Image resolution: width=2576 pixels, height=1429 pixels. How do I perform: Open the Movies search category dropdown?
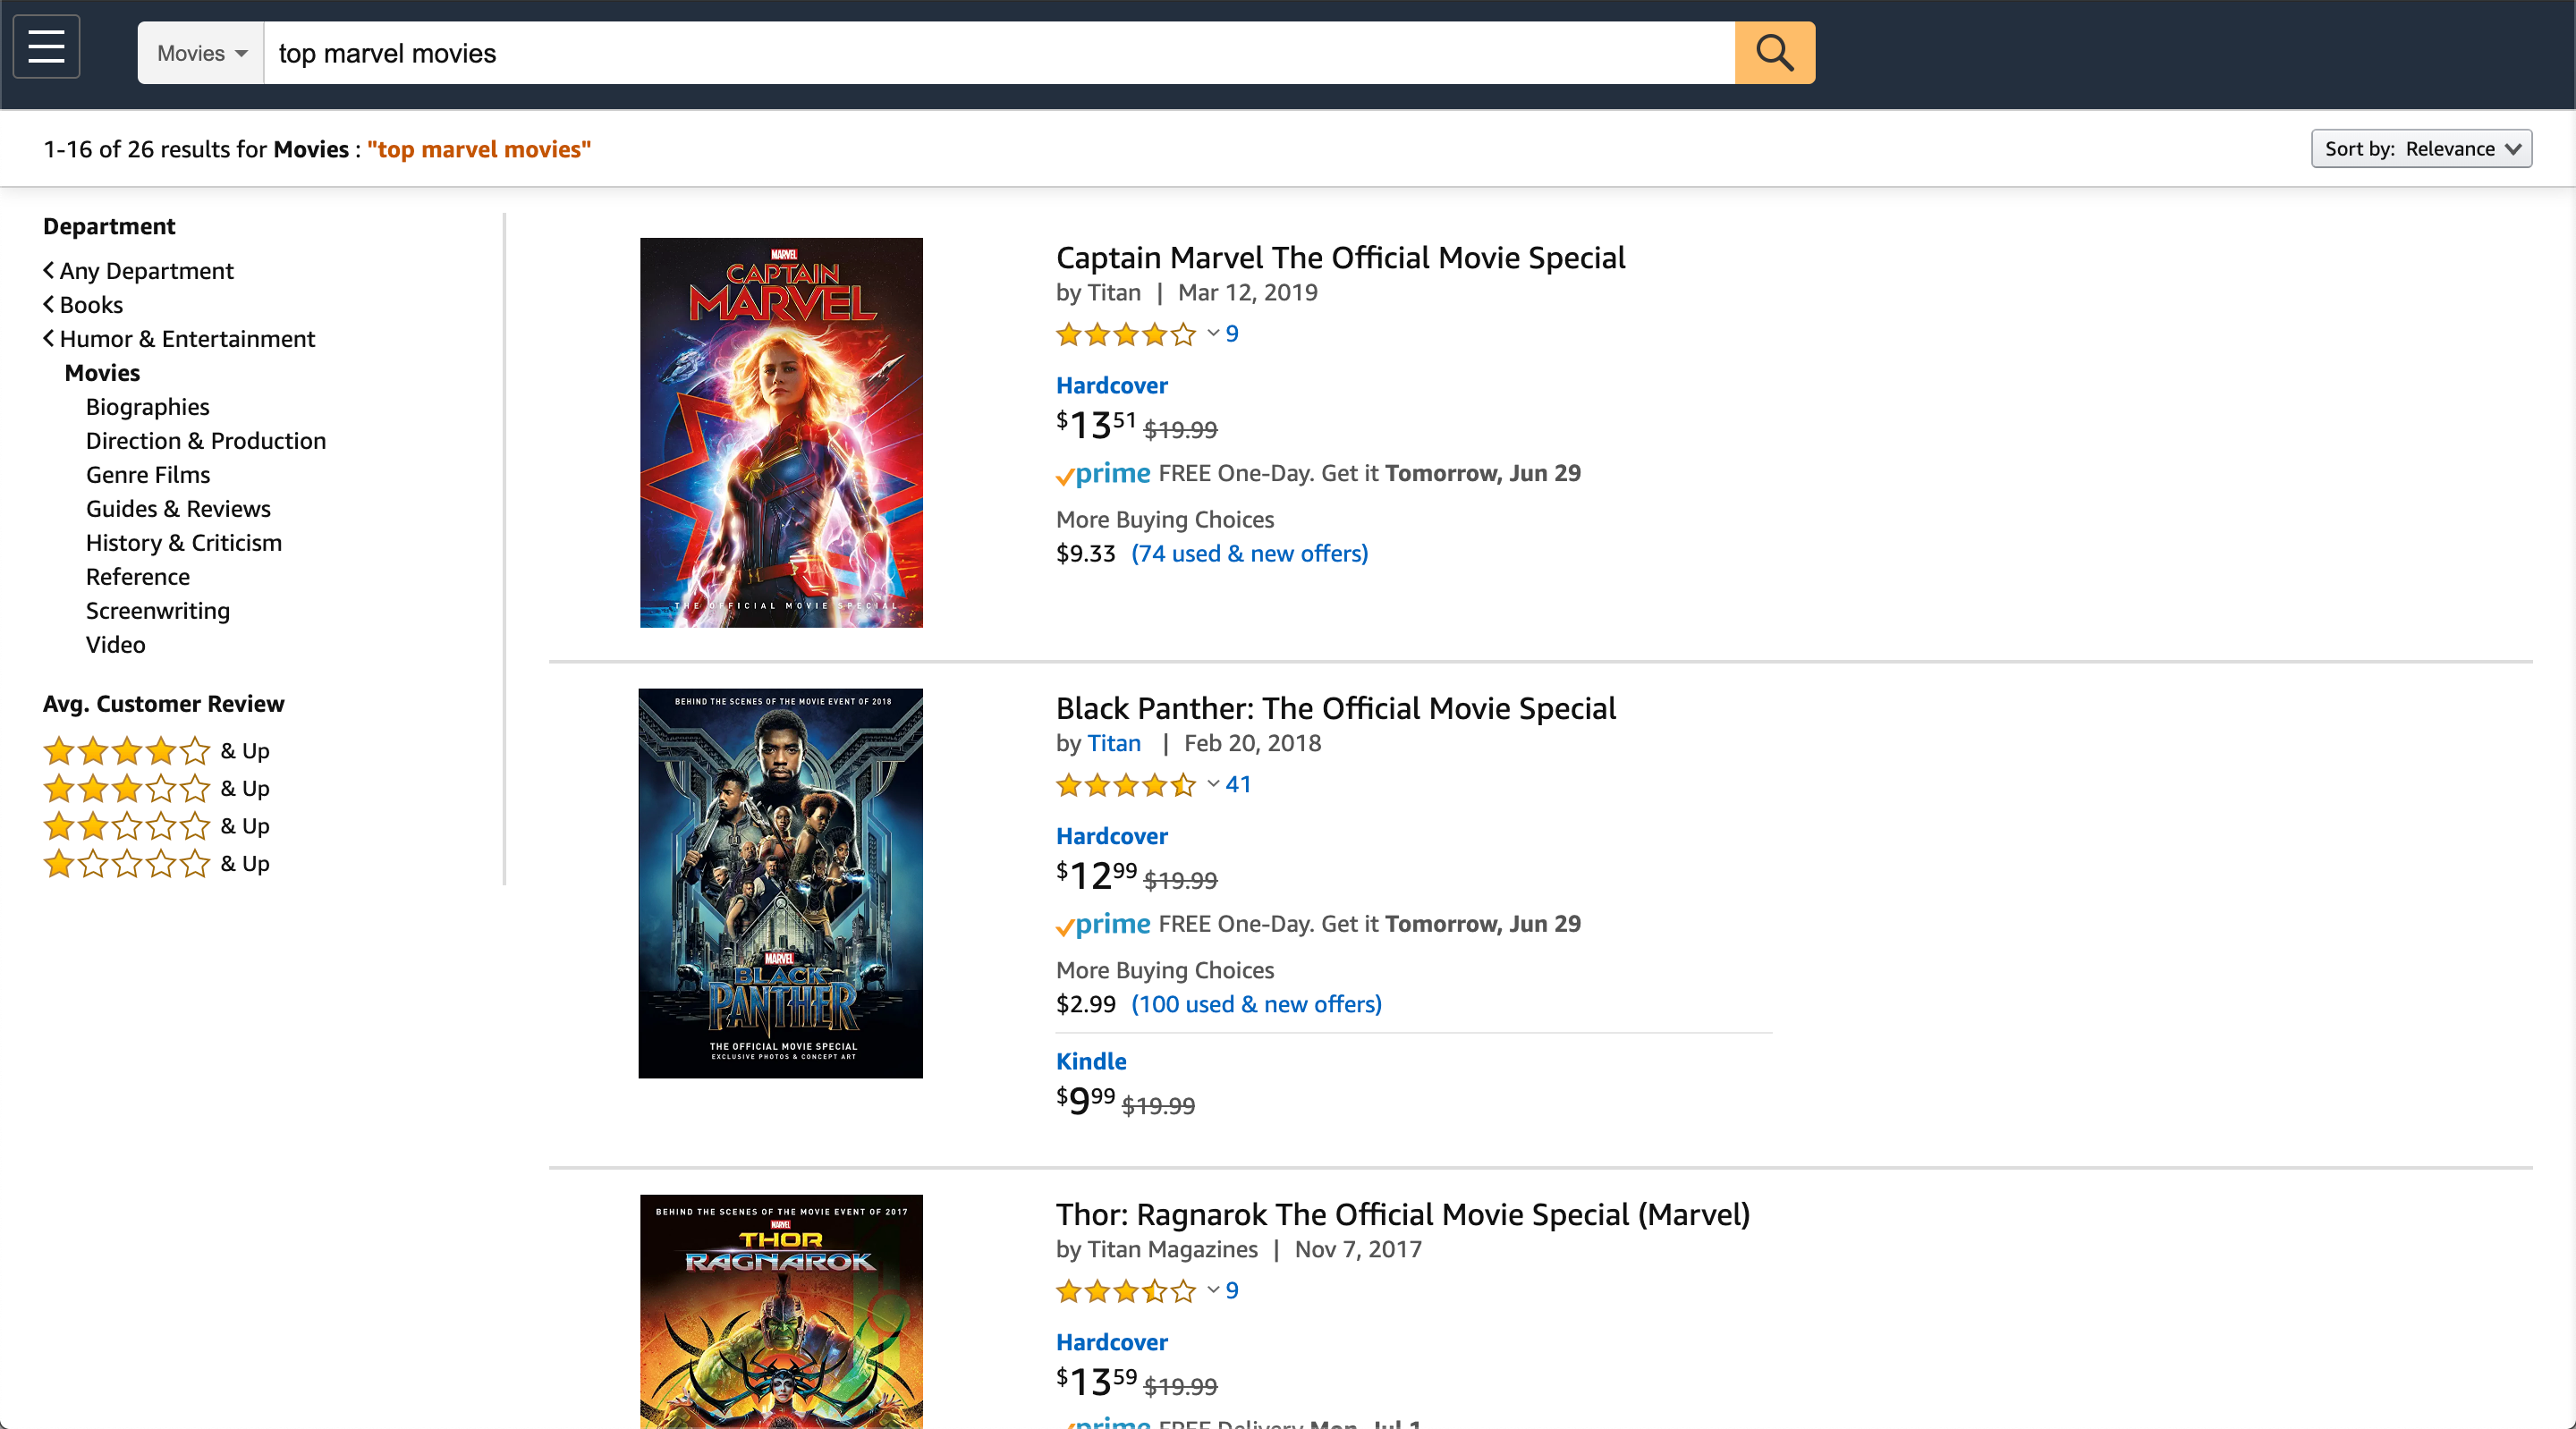click(201, 53)
